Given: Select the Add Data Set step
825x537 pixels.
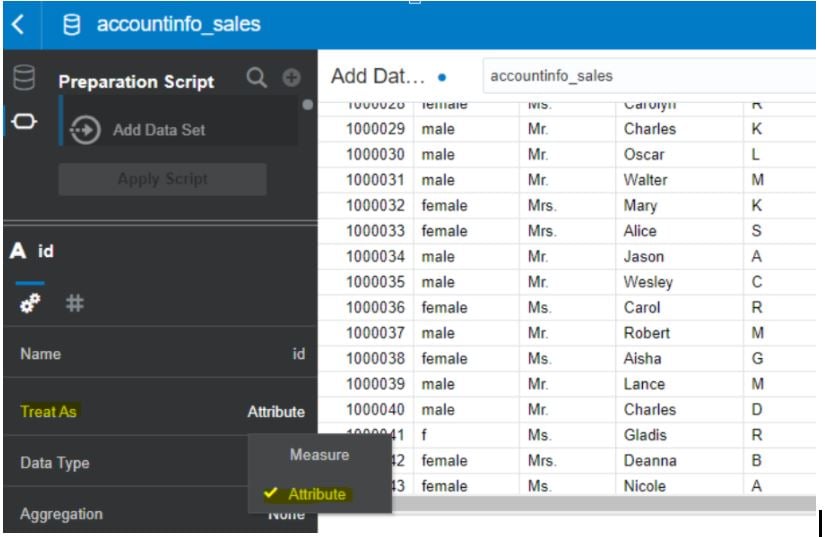Looking at the screenshot, I should (179, 121).
